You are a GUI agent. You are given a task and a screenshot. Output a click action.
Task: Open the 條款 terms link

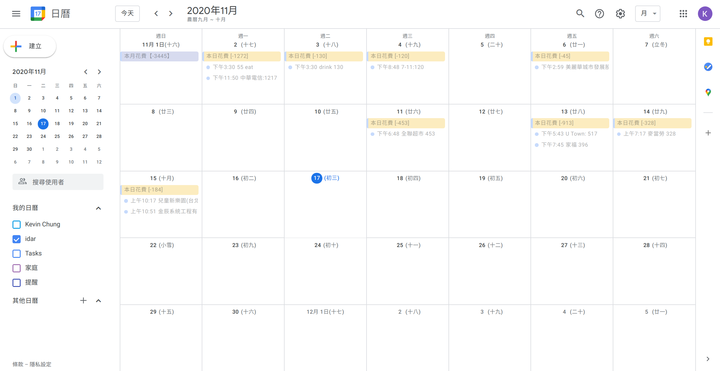[17, 364]
